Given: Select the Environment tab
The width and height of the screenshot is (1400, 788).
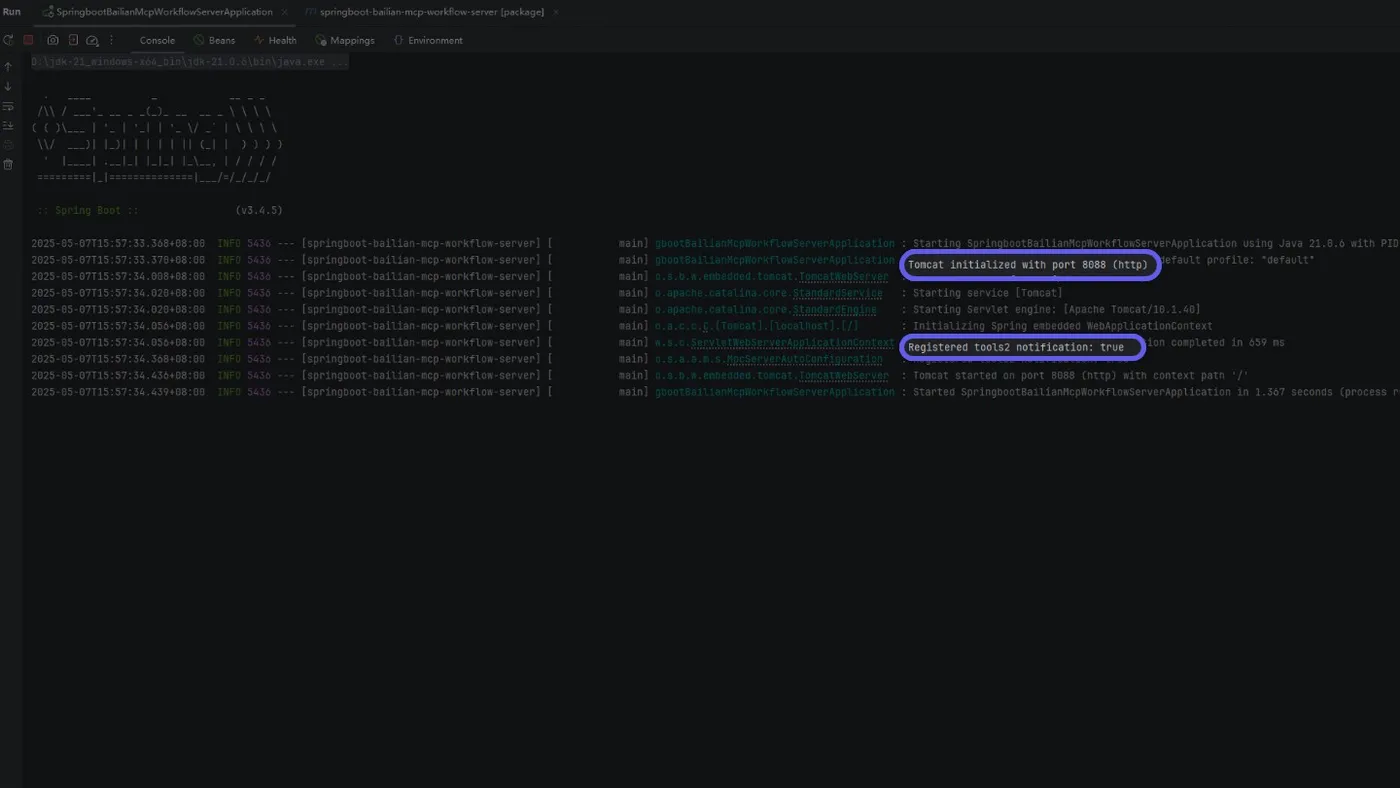Looking at the screenshot, I should pos(428,40).
